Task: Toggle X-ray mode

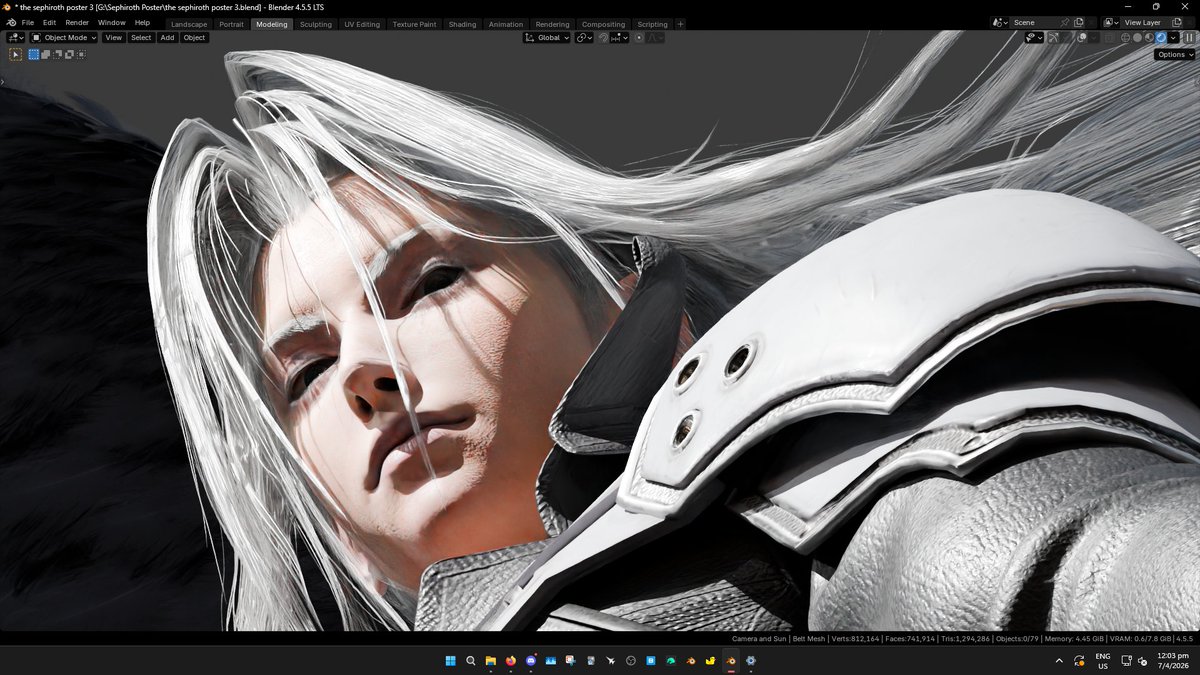Action: [x=1109, y=37]
